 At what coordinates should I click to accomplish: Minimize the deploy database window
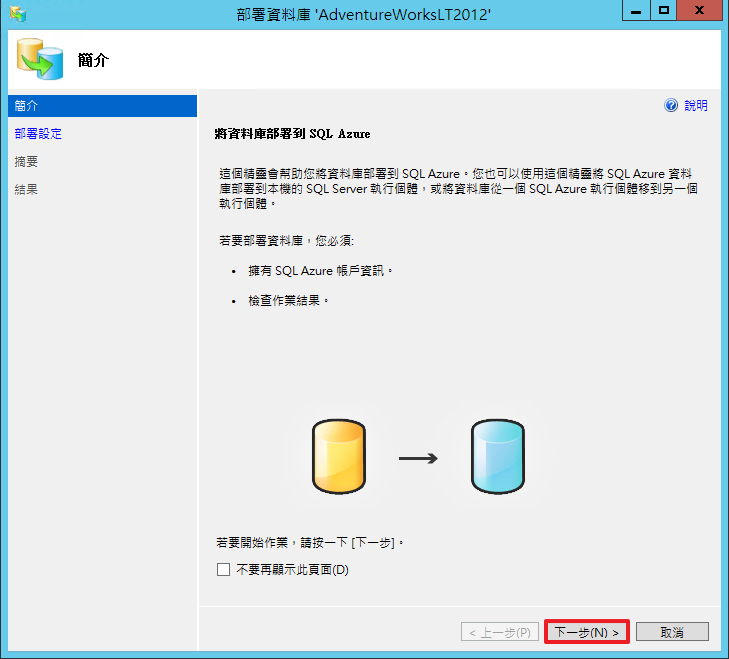tap(636, 10)
